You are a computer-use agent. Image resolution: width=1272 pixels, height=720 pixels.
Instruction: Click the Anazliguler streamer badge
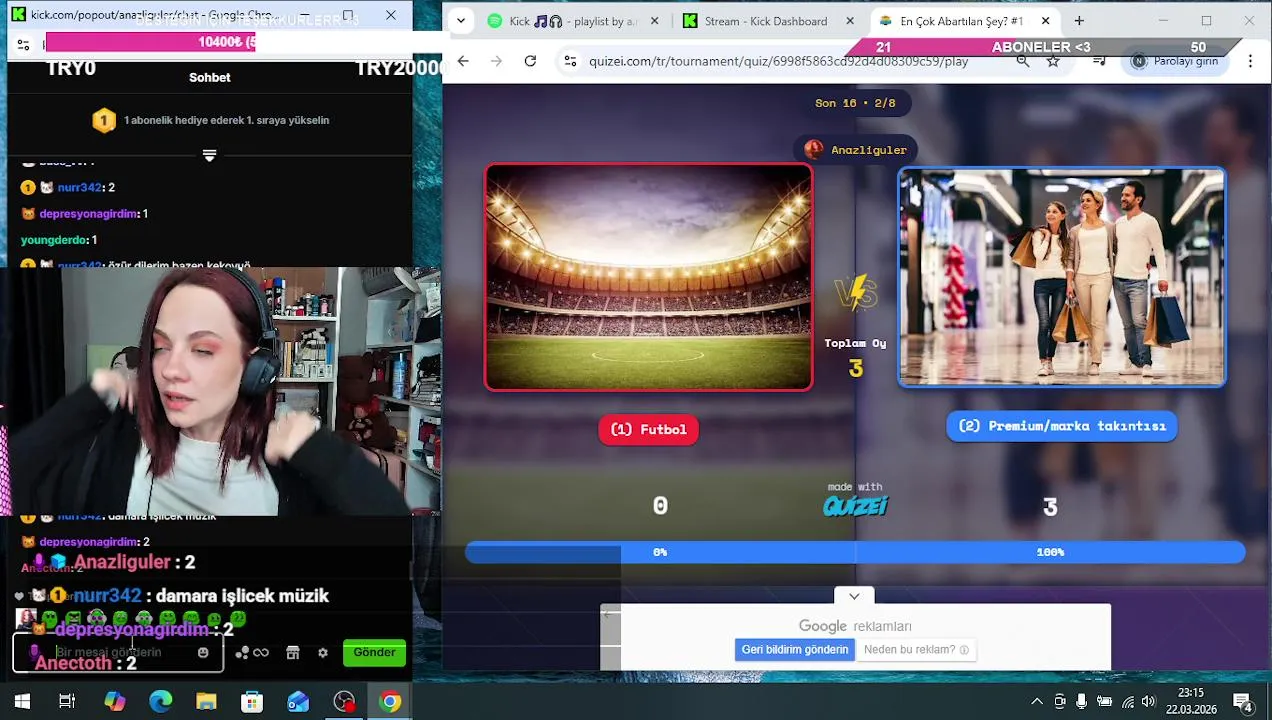click(856, 150)
